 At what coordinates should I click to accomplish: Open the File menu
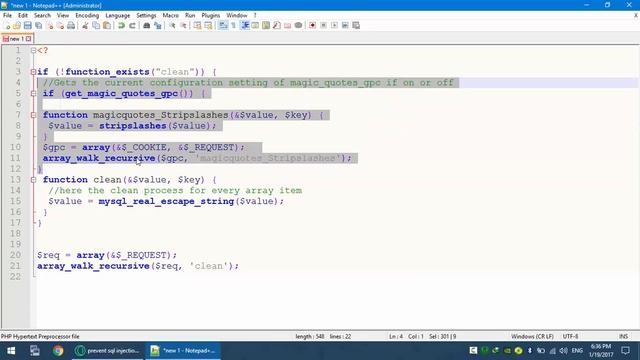pyautogui.click(x=7, y=16)
